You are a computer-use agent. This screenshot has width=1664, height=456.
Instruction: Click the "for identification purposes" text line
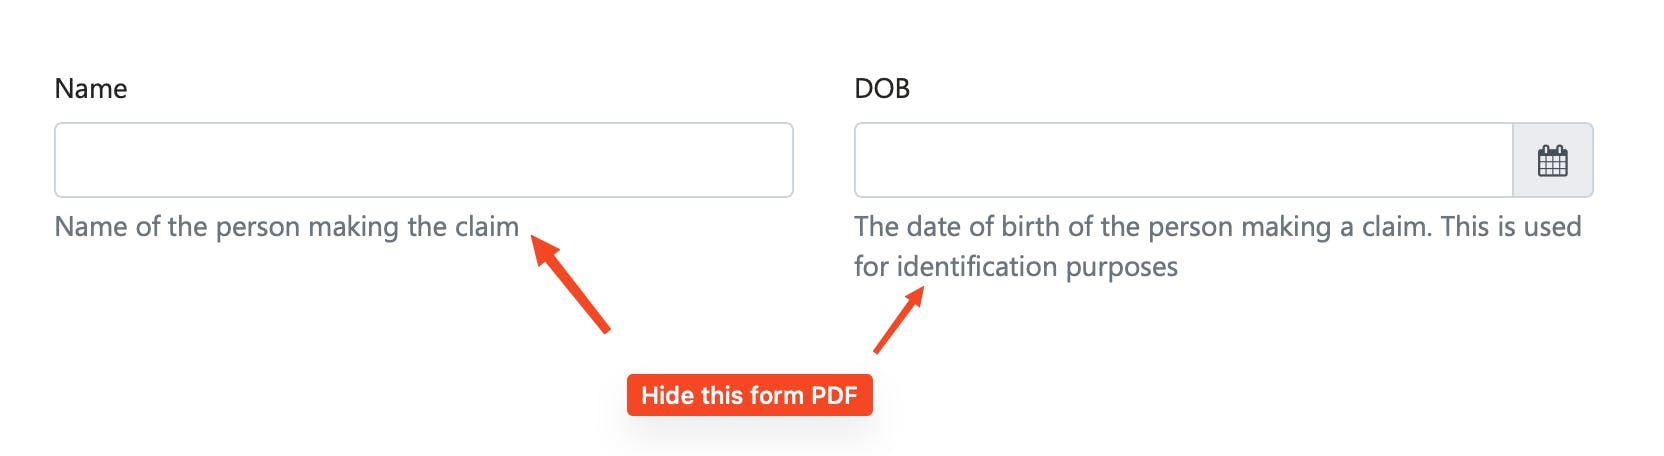point(1015,267)
